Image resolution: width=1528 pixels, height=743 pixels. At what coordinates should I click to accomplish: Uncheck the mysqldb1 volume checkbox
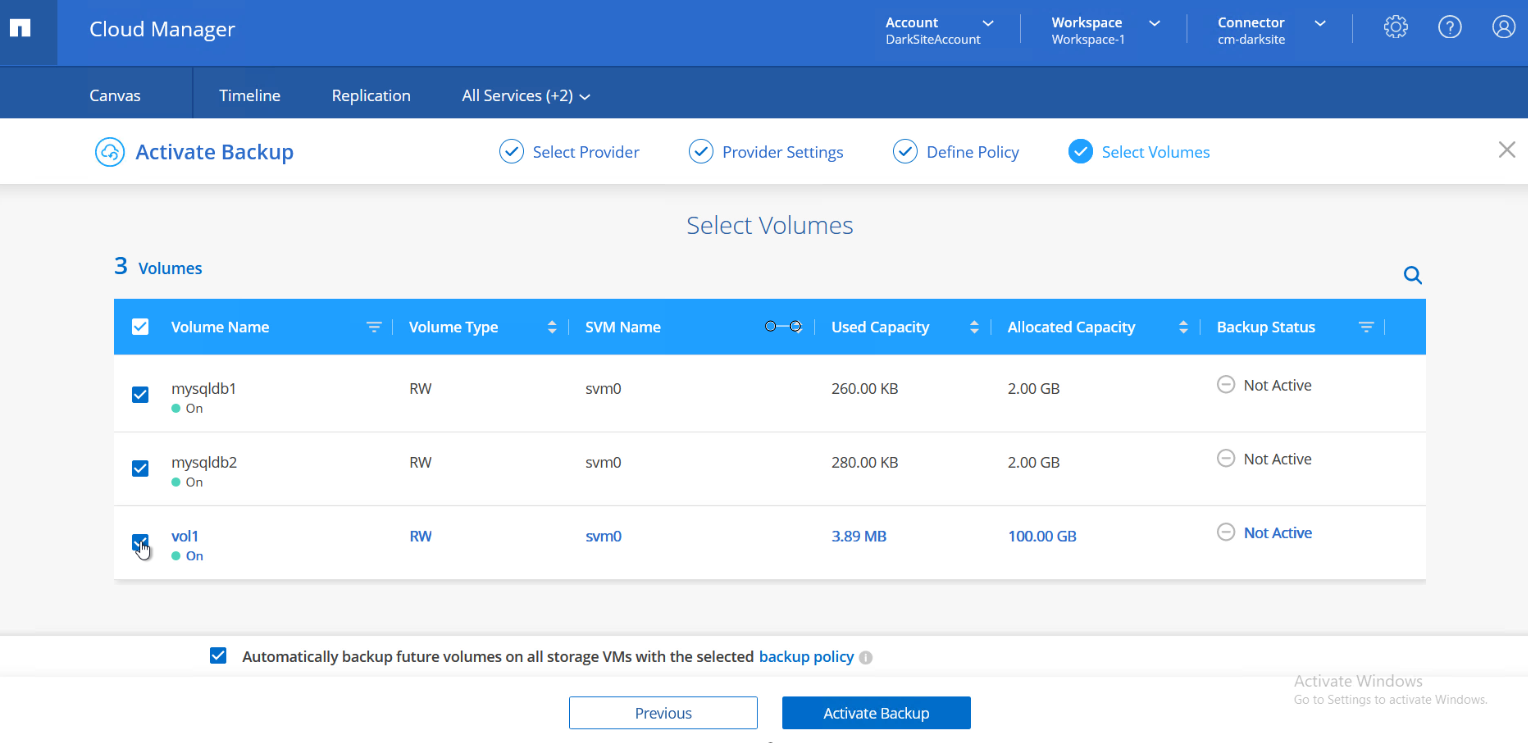coord(140,394)
